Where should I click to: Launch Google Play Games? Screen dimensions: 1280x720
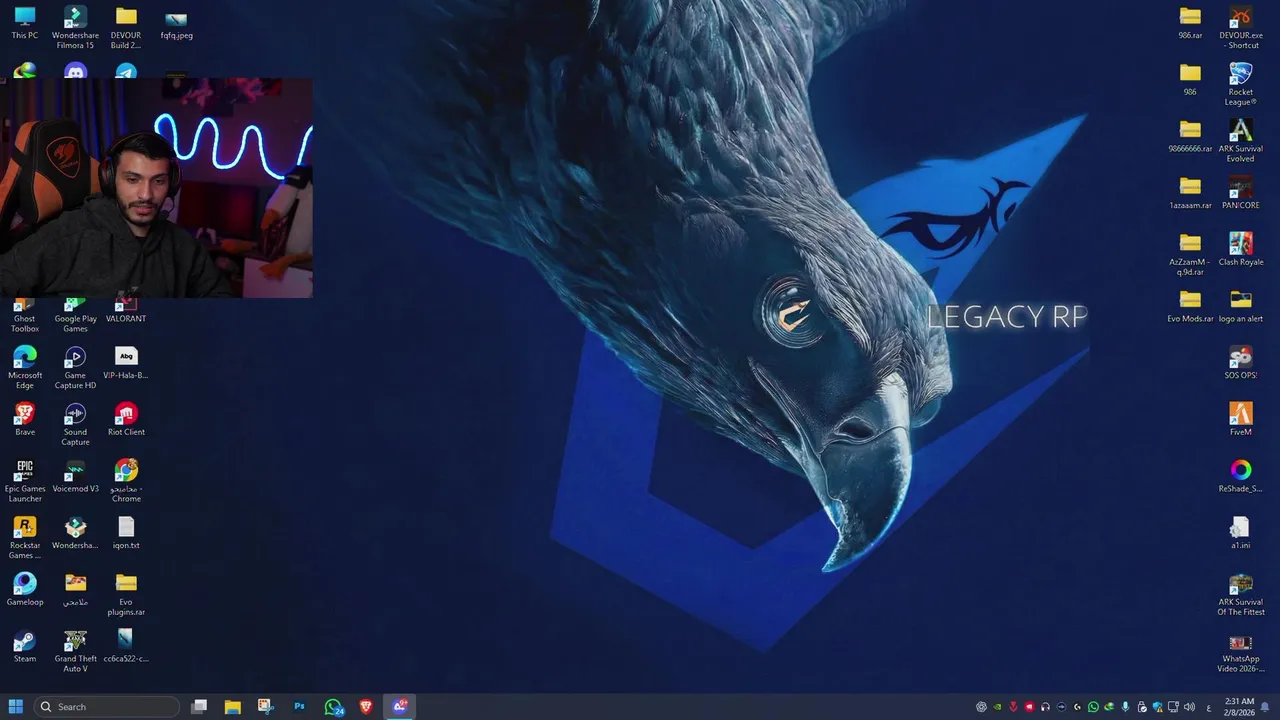click(x=75, y=315)
